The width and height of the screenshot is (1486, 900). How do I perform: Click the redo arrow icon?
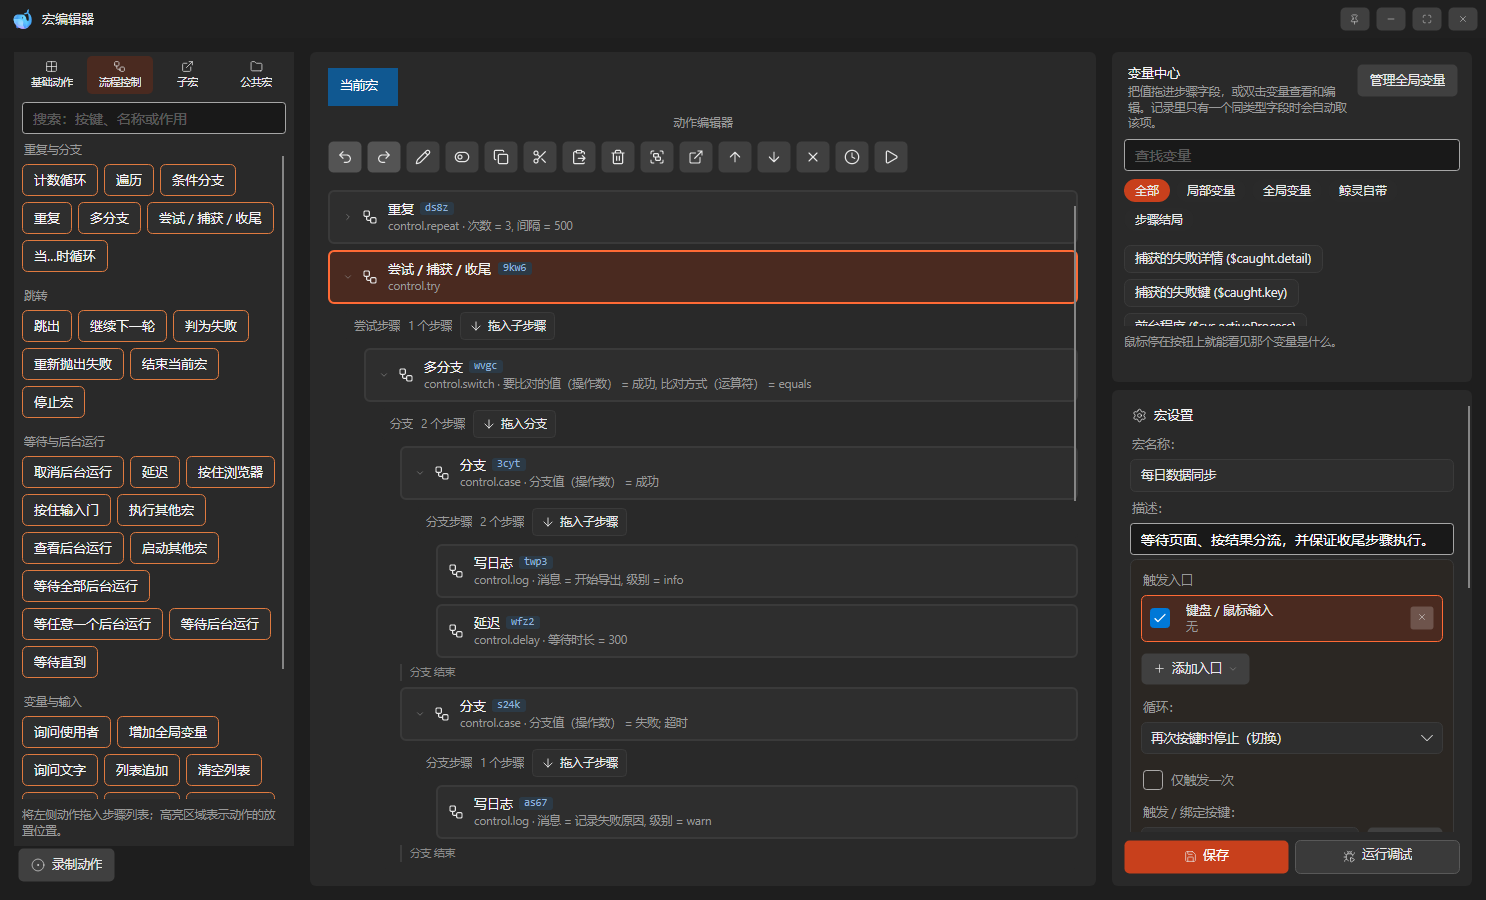(x=384, y=157)
